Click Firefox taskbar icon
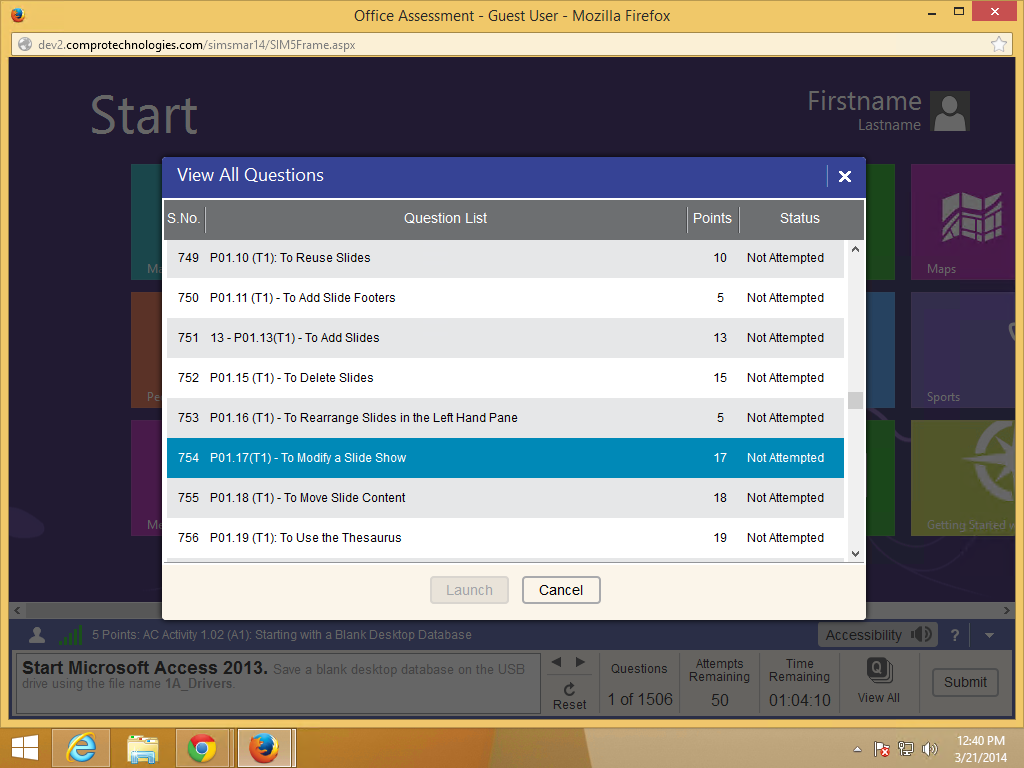The height and width of the screenshot is (768, 1024). (264, 748)
